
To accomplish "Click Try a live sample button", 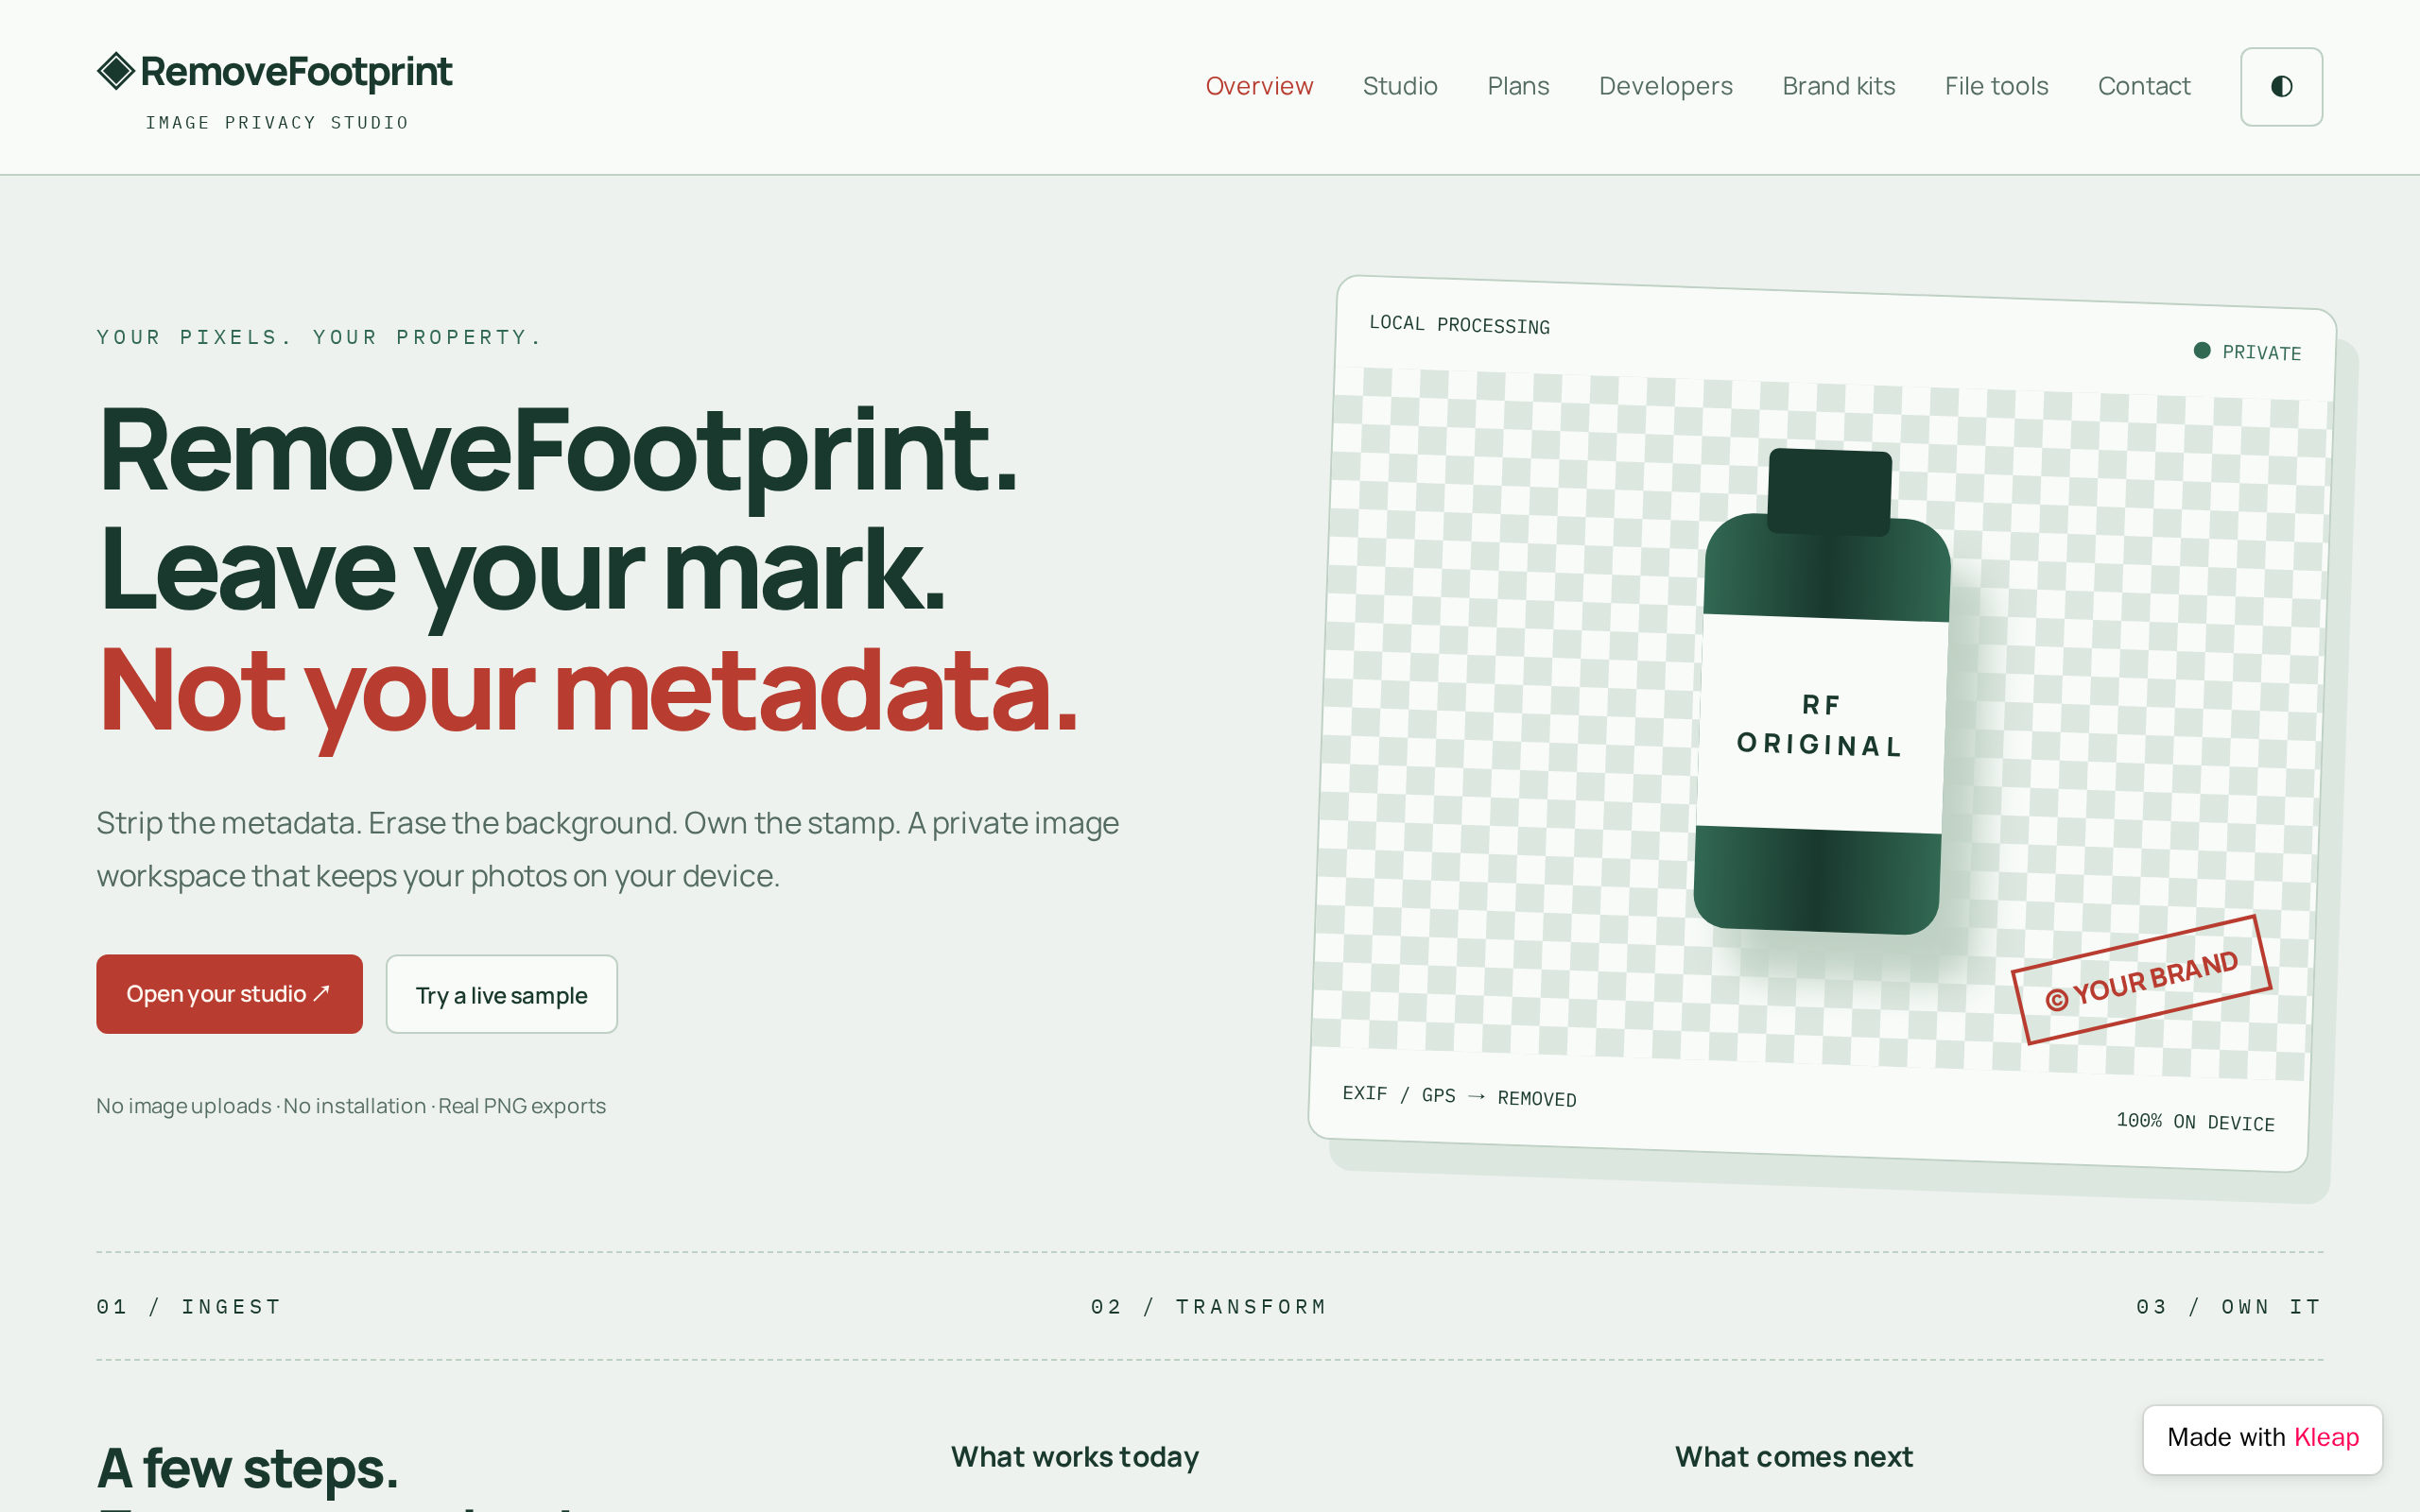I will [x=502, y=994].
